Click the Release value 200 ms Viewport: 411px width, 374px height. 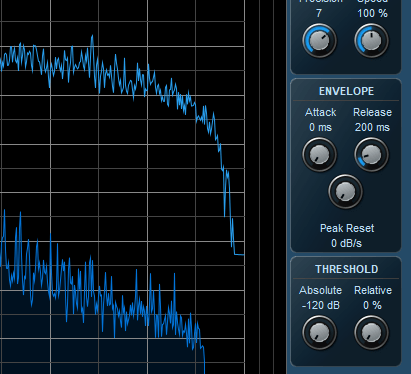tap(372, 127)
